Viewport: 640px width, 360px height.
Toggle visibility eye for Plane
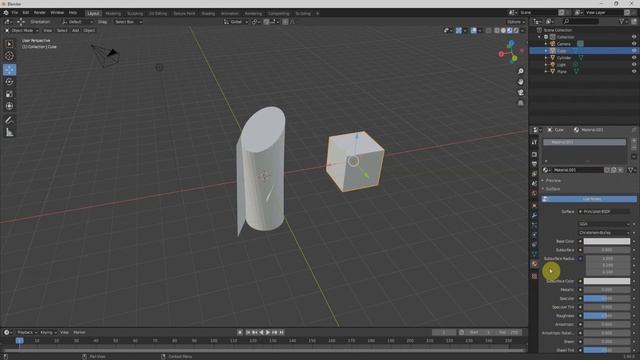(x=634, y=71)
